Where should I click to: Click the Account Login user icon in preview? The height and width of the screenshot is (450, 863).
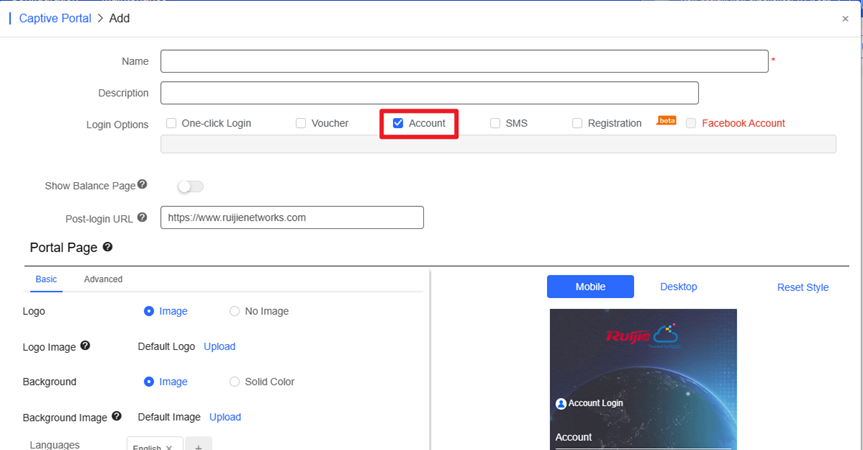pos(560,404)
